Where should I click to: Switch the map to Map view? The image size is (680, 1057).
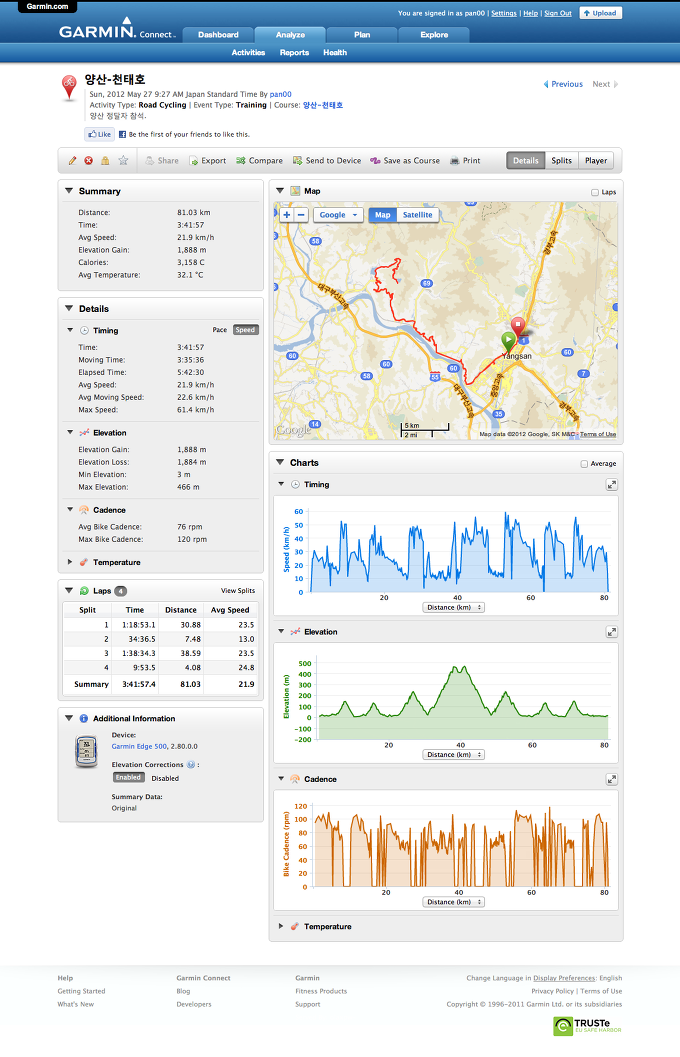coord(383,215)
